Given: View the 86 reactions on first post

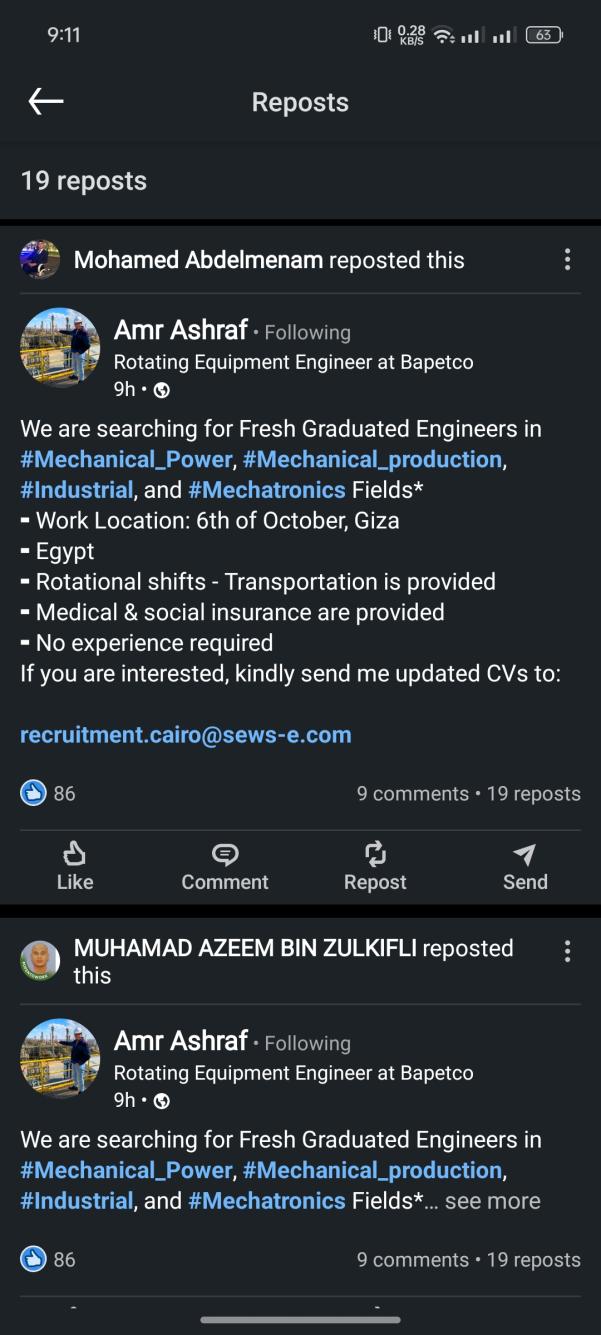Looking at the screenshot, I should (x=49, y=794).
